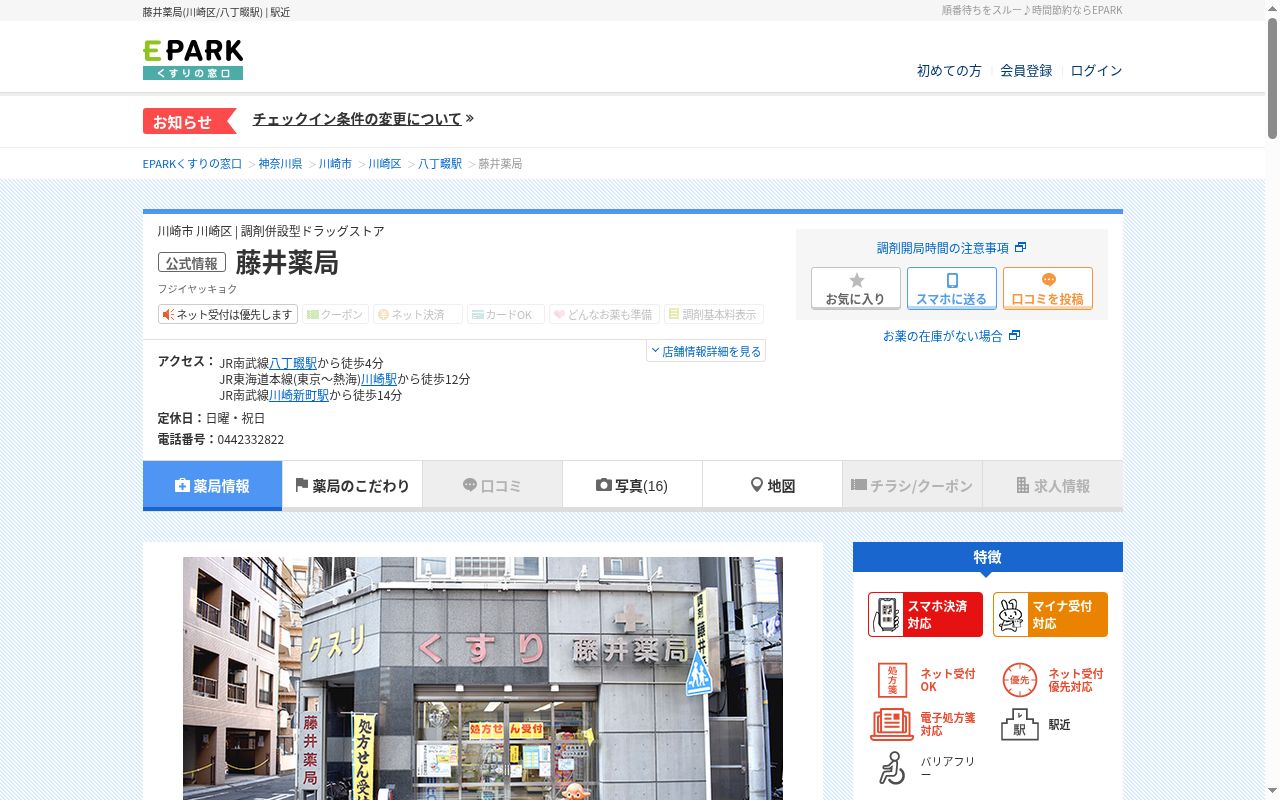This screenshot has height=800, width=1280.
Task: Click the EPARK くすりの窓口 logo
Action: (x=193, y=60)
